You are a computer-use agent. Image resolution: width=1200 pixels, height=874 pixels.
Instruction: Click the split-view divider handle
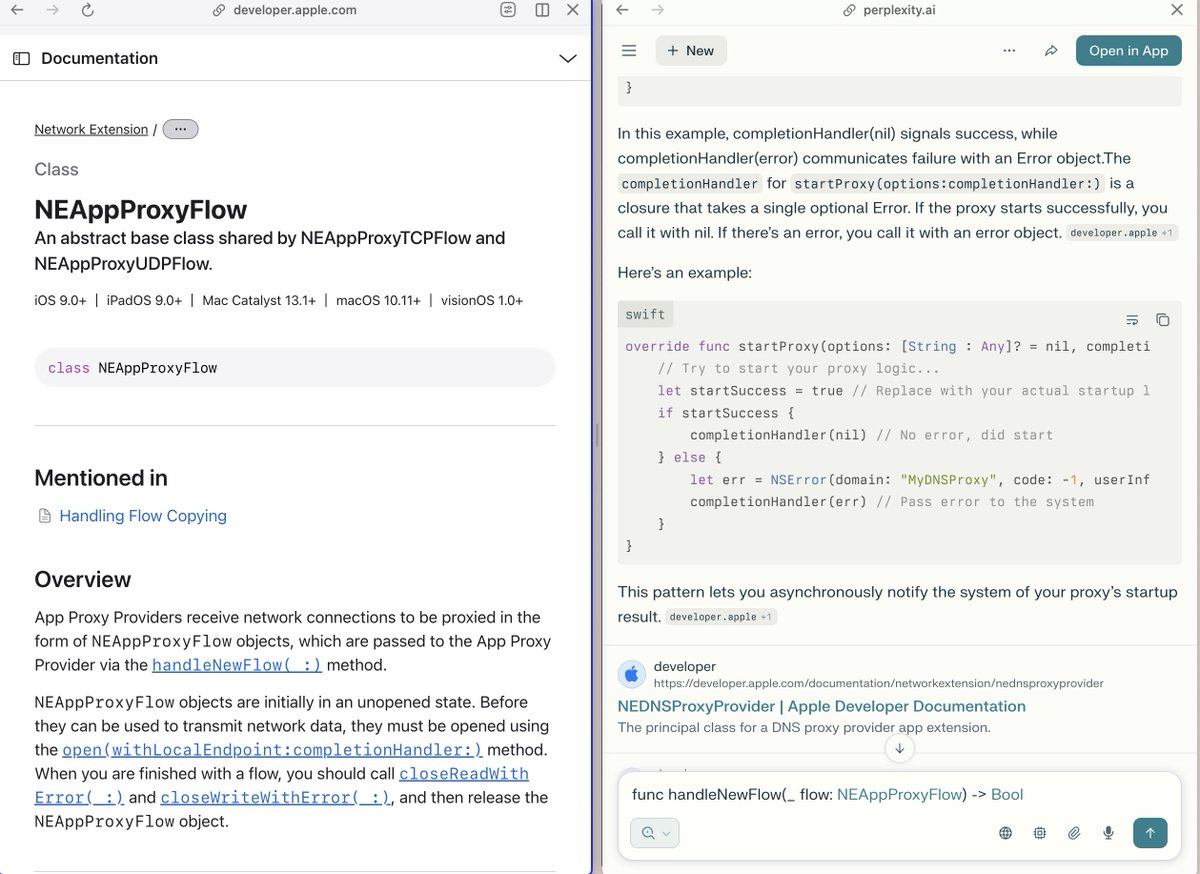(596, 436)
